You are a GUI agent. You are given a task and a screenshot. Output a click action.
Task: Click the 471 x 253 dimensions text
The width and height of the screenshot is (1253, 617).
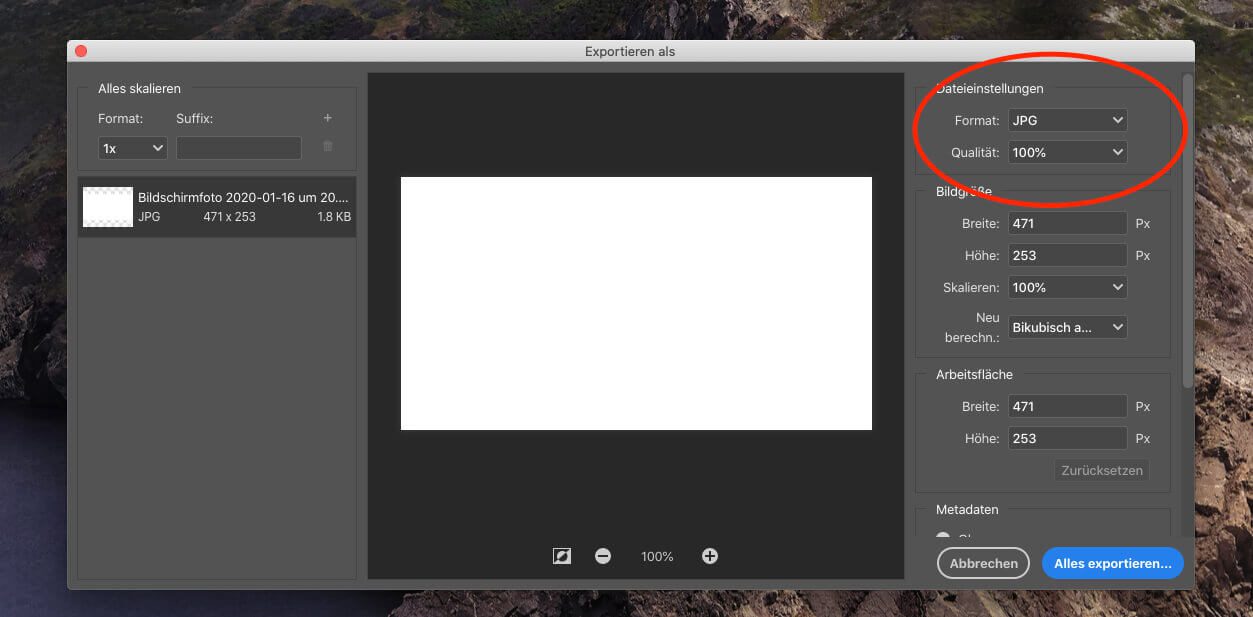[x=229, y=216]
